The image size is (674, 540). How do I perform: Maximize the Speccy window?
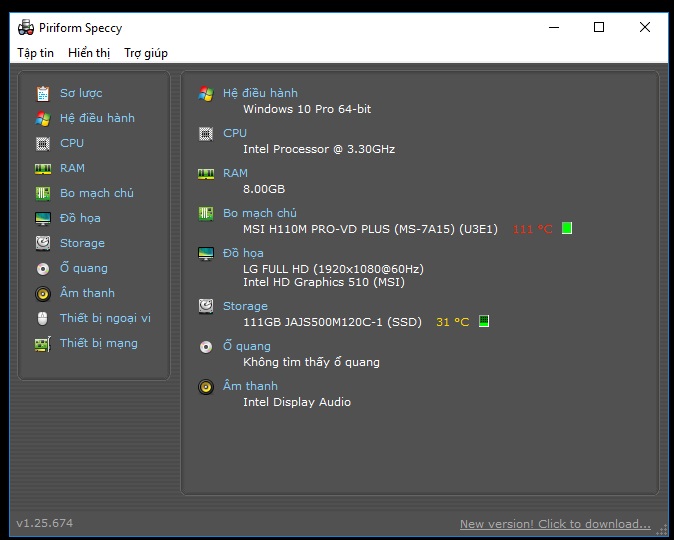tap(599, 27)
